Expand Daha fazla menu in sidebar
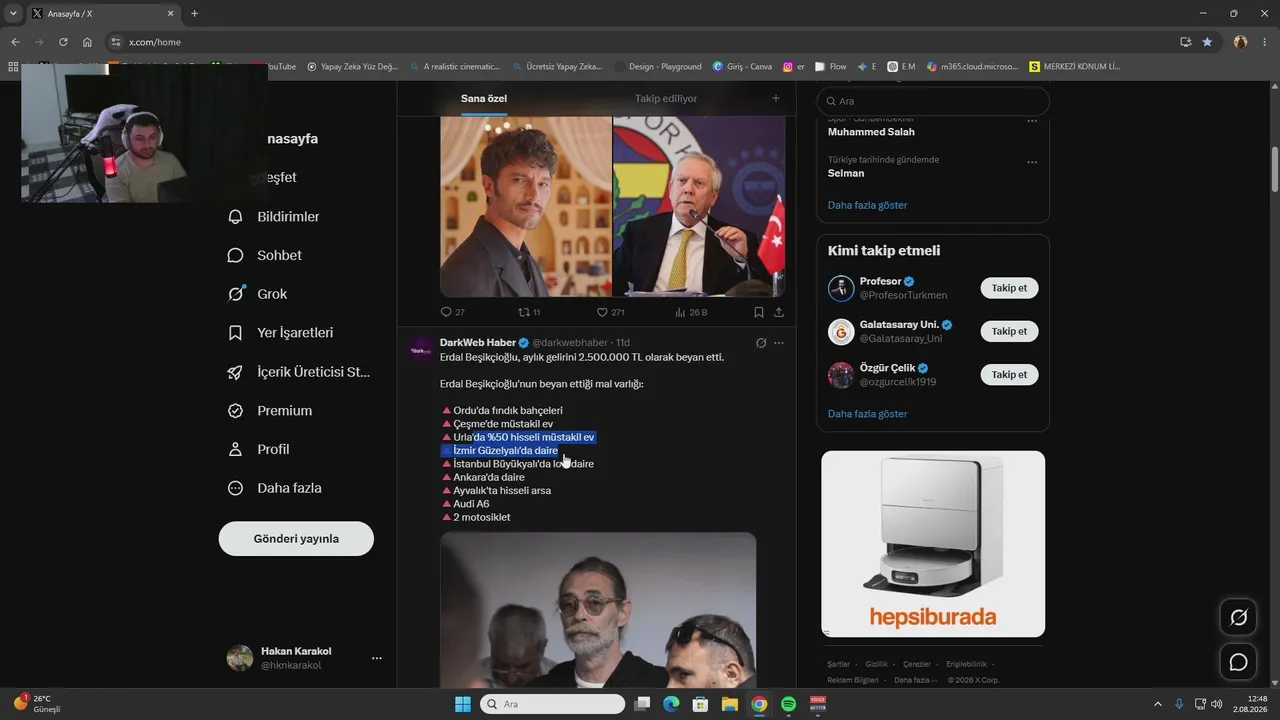This screenshot has height=720, width=1280. (275, 489)
